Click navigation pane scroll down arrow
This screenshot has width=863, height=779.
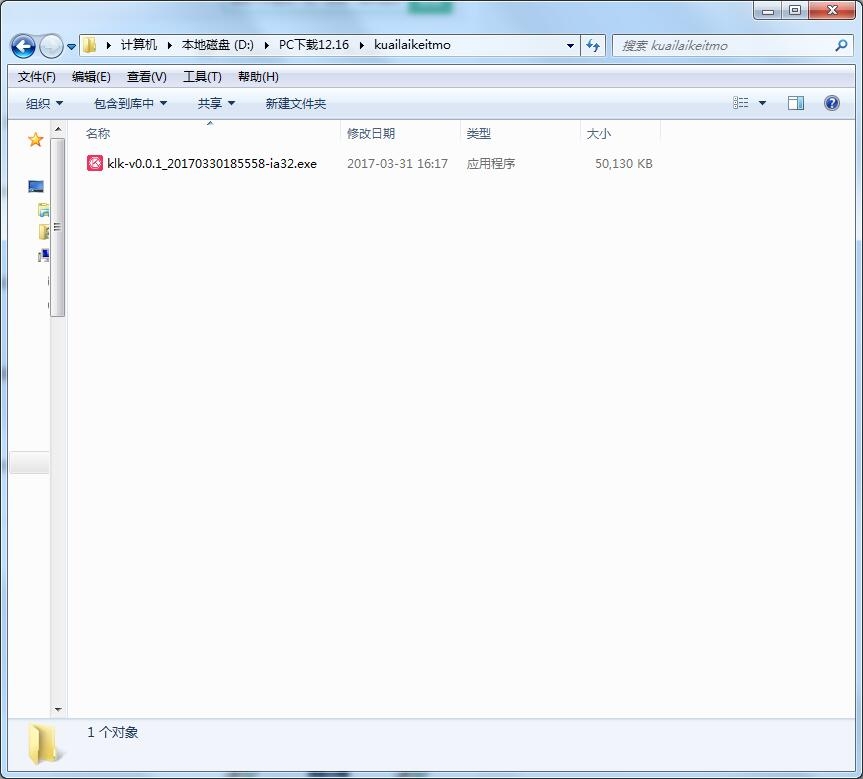58,710
